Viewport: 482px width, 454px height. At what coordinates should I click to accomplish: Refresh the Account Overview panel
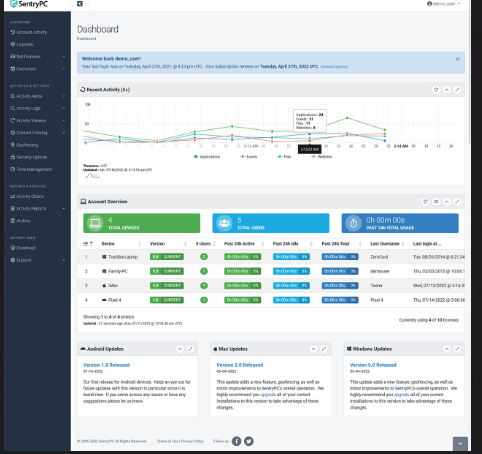click(x=425, y=202)
